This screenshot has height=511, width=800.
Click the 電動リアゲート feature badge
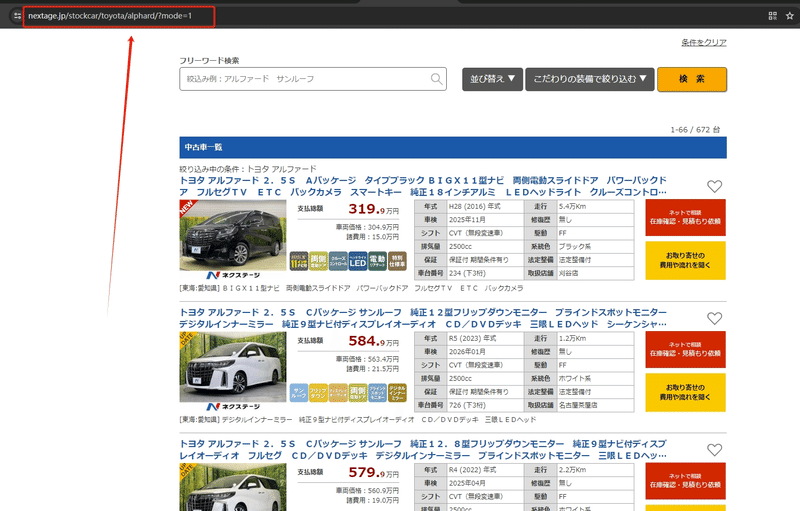tap(378, 261)
